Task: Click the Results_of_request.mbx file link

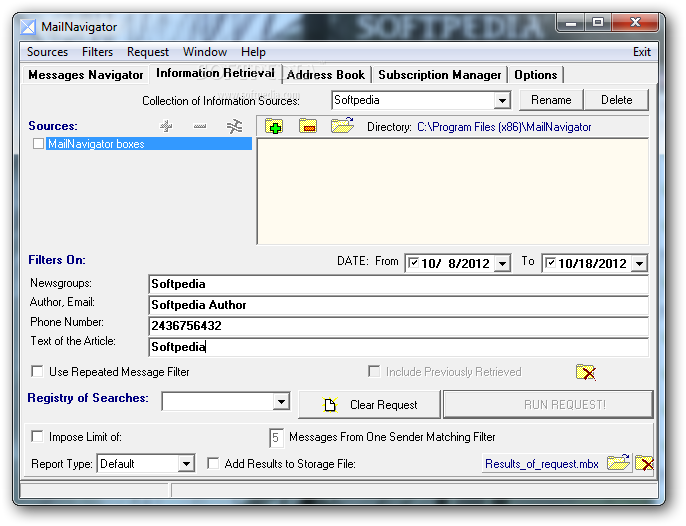Action: [x=542, y=463]
